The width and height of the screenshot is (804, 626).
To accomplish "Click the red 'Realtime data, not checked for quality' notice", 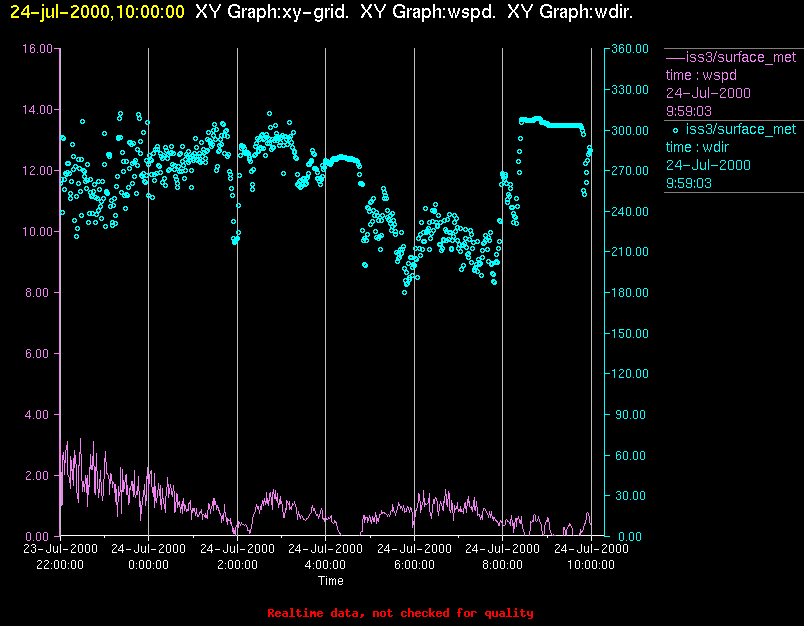I will click(x=400, y=613).
